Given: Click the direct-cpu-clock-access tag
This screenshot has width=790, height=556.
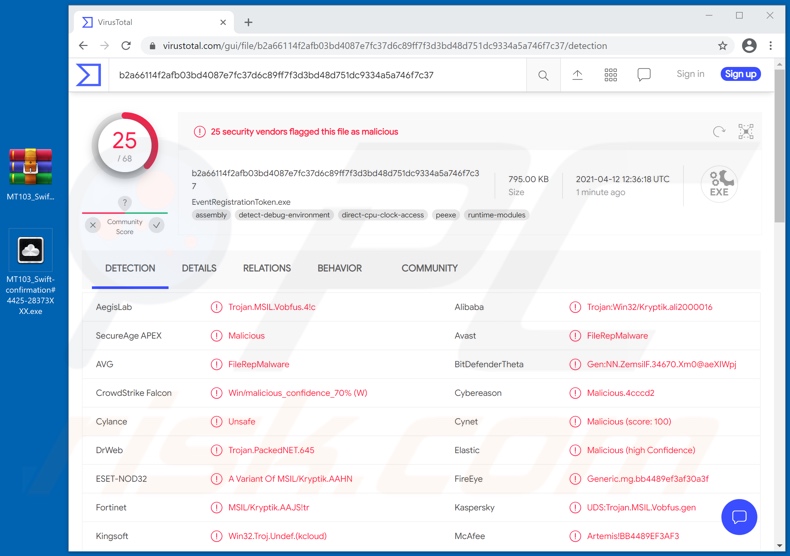Looking at the screenshot, I should 383,215.
